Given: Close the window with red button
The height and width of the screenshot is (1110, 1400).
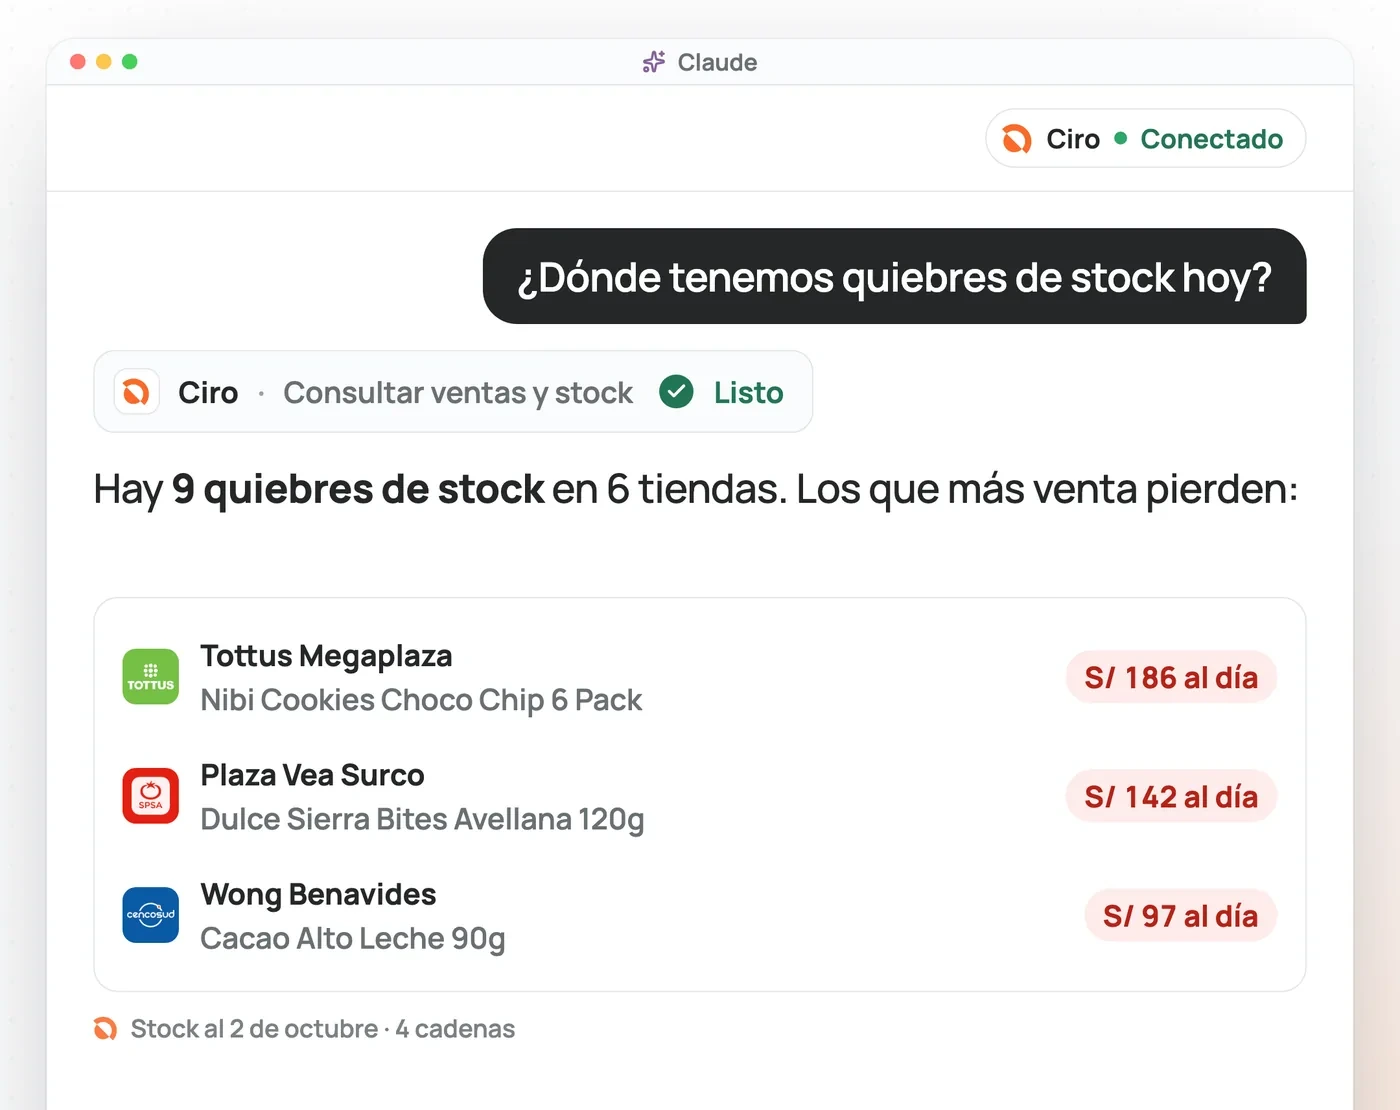Looking at the screenshot, I should [77, 62].
